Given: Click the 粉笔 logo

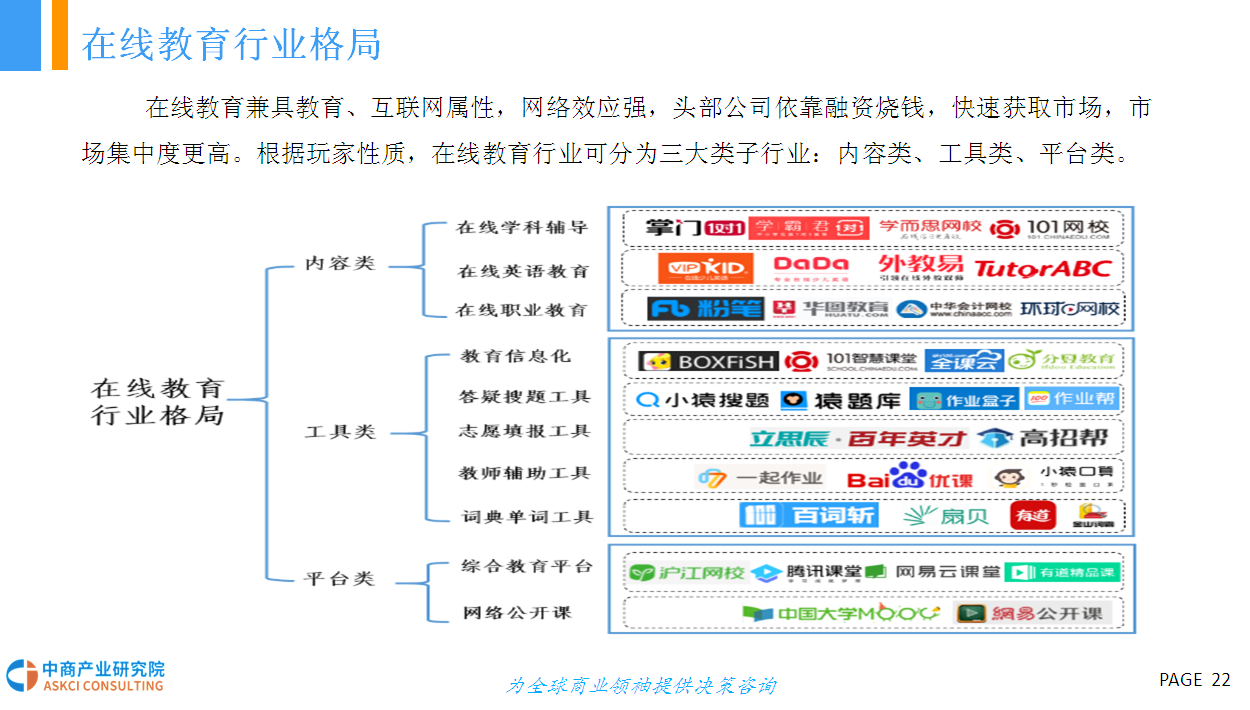Looking at the screenshot, I should [705, 309].
